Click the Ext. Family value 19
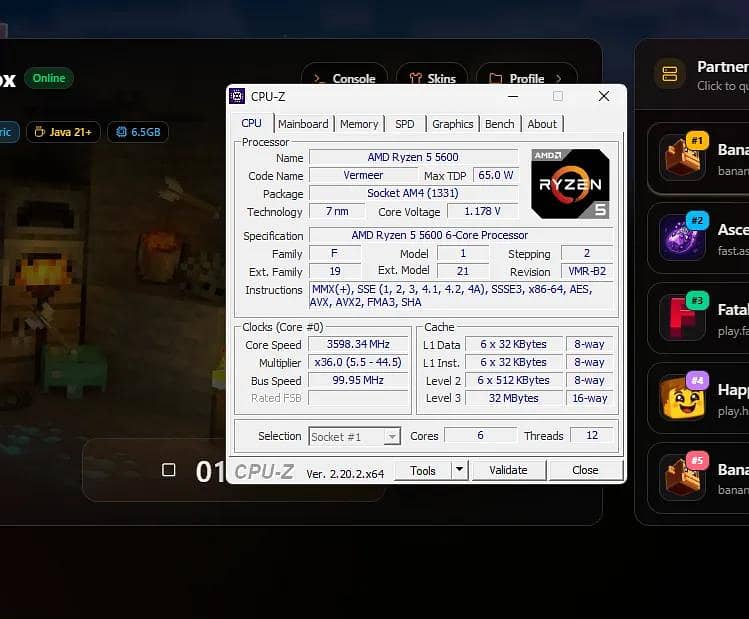Screen dimensions: 749x619 (x=335, y=271)
